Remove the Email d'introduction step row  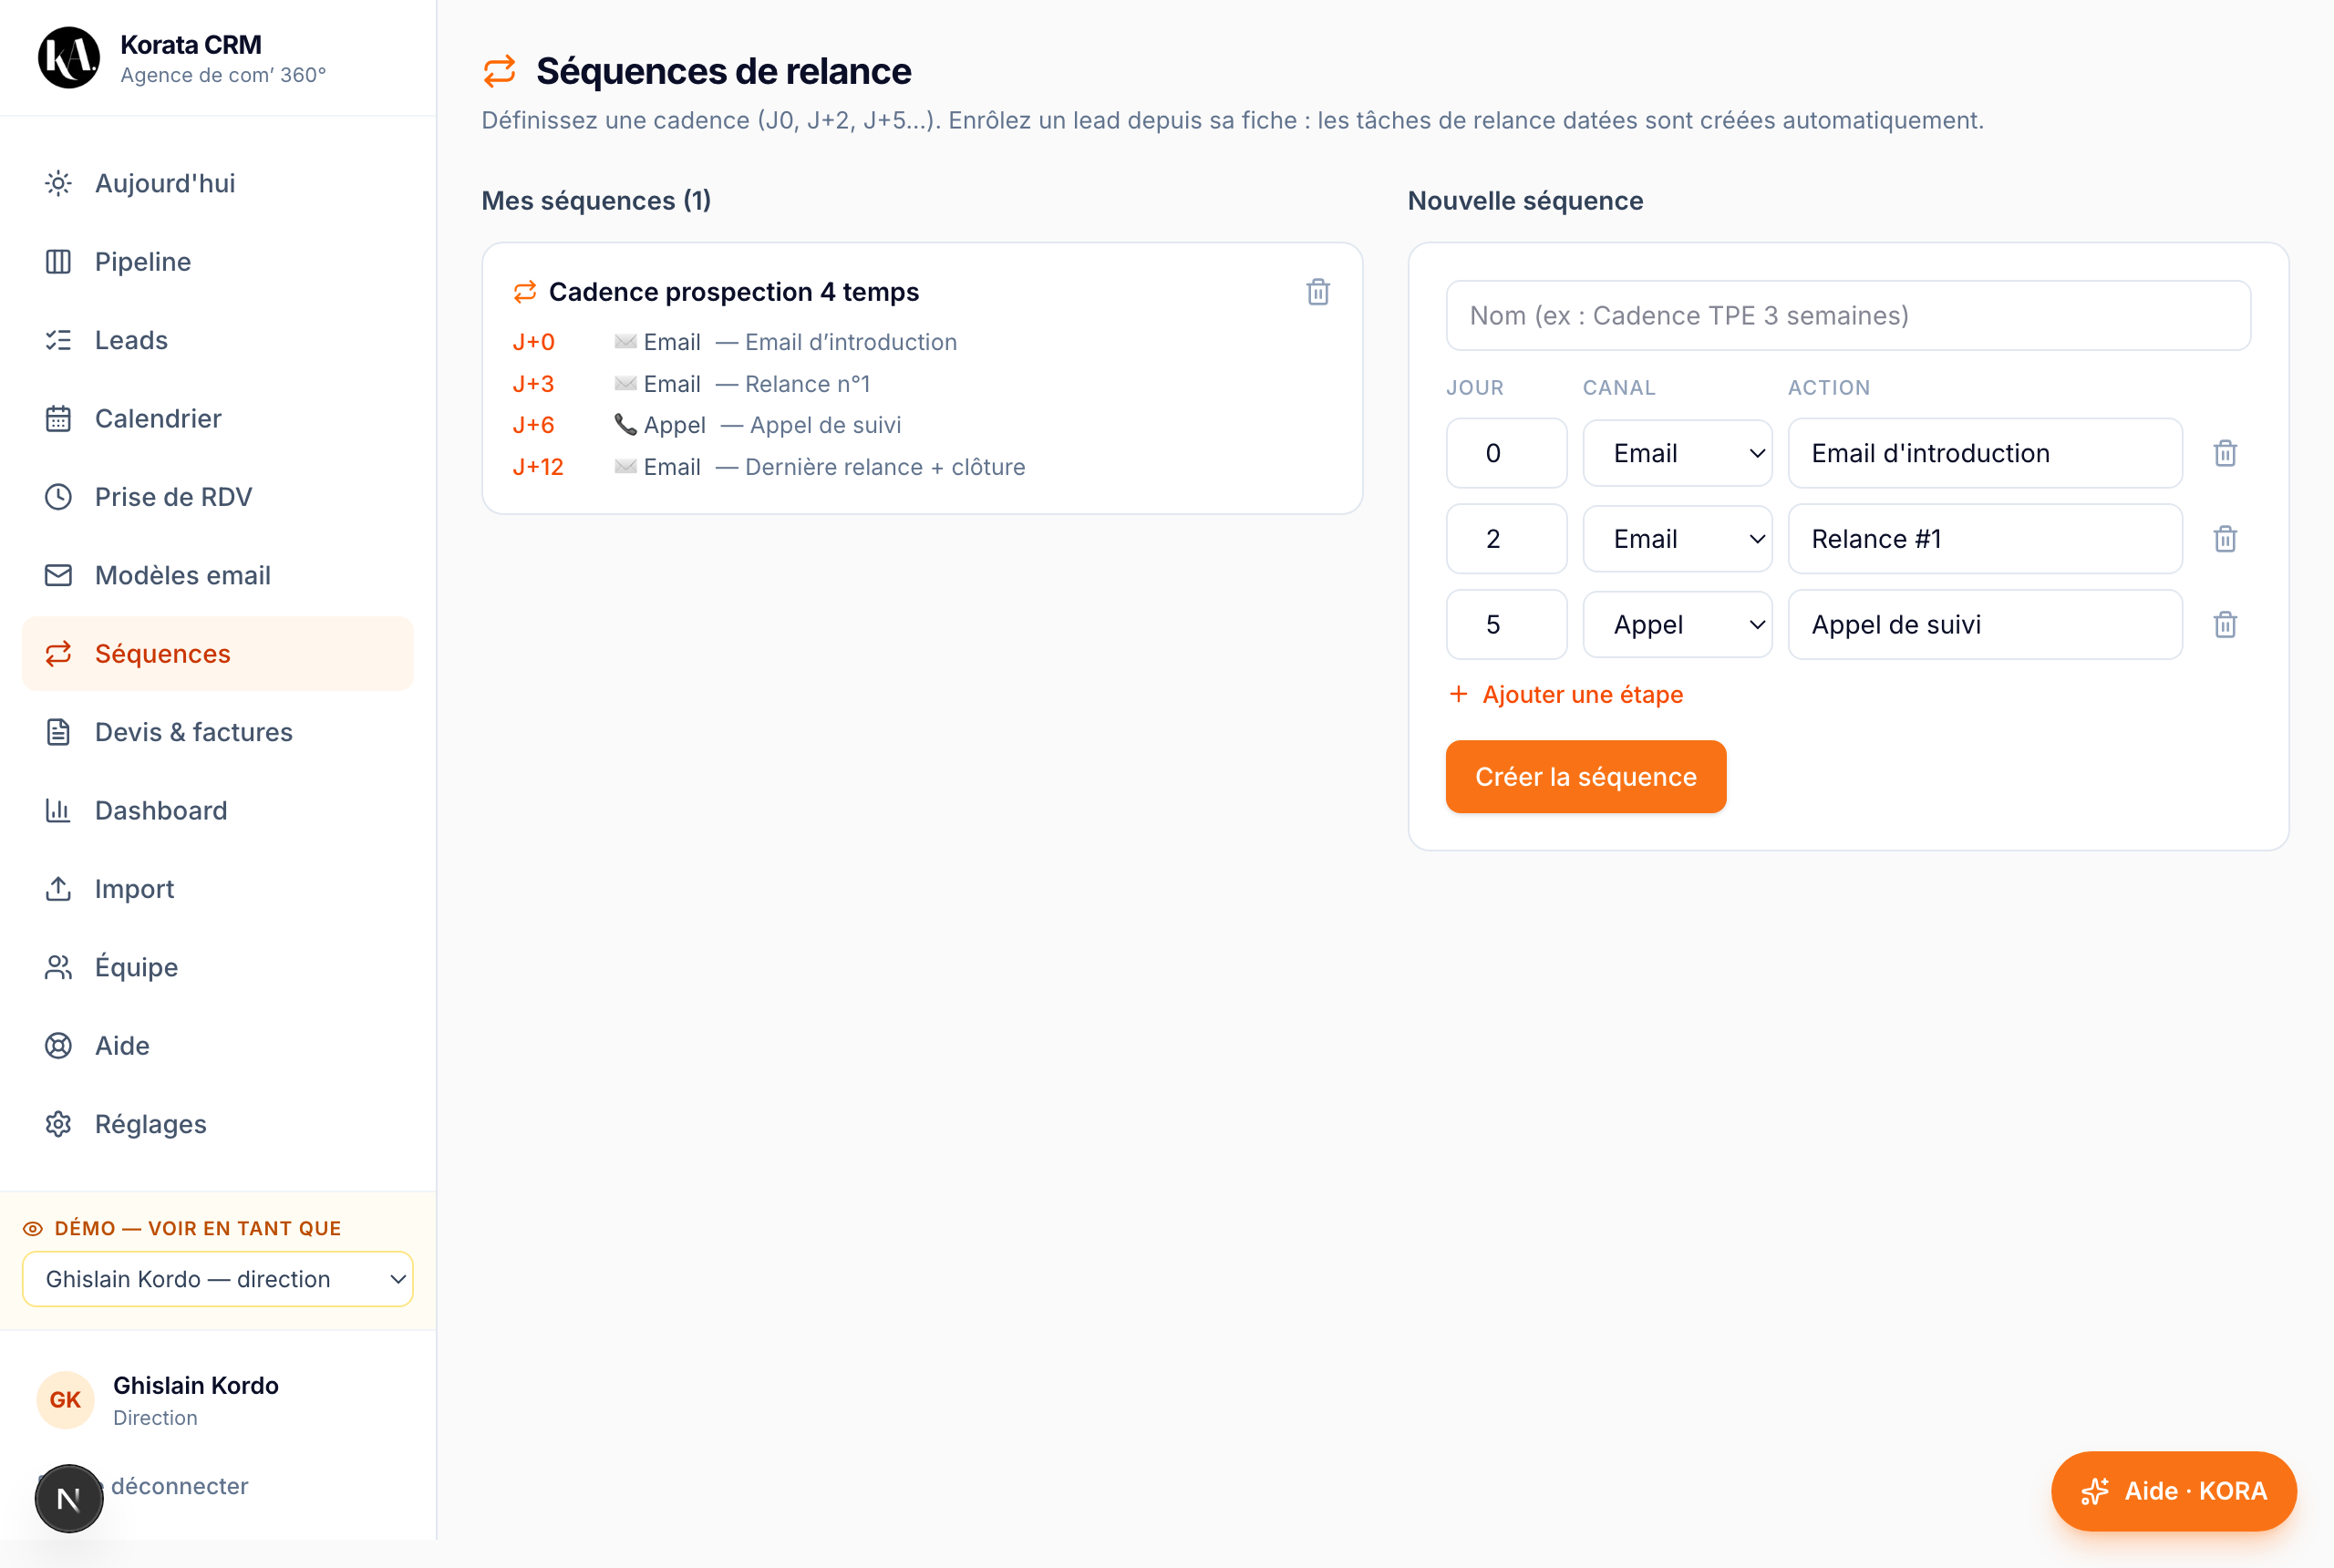tap(2224, 453)
